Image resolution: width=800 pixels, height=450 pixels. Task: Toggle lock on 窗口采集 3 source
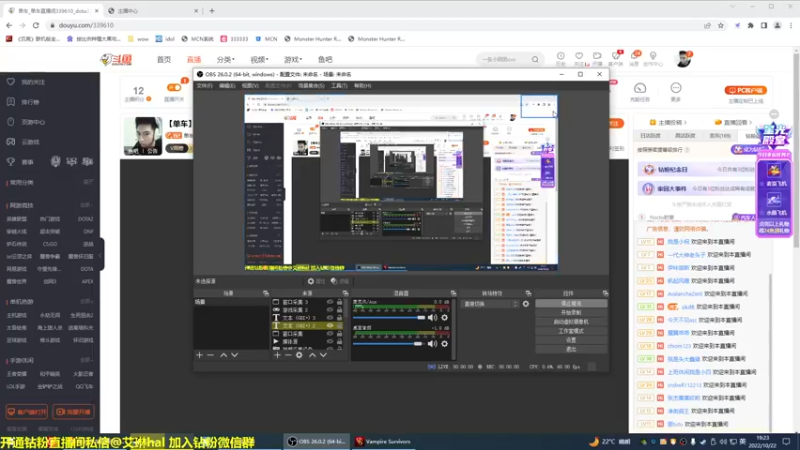pyautogui.click(x=339, y=302)
